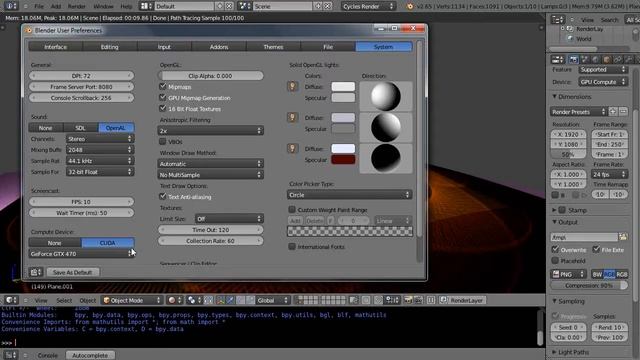The width and height of the screenshot is (640, 360).
Task: Toggle Text Anti-aliasing checkbox
Action: (163, 196)
